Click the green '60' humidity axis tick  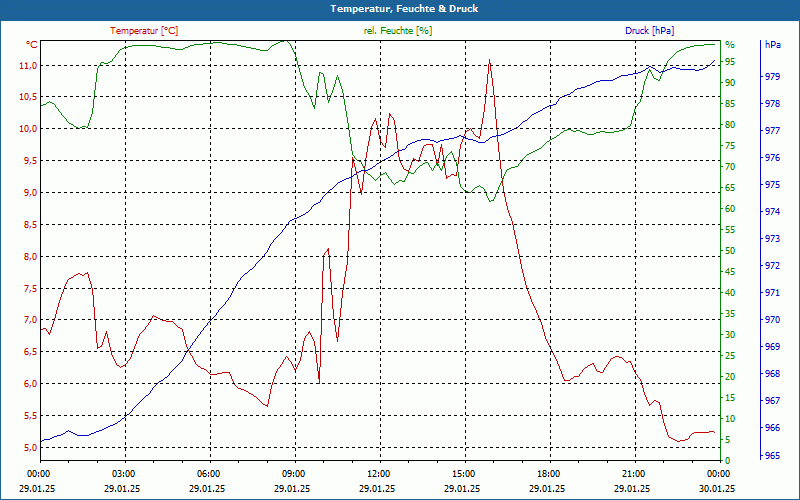tap(730, 209)
